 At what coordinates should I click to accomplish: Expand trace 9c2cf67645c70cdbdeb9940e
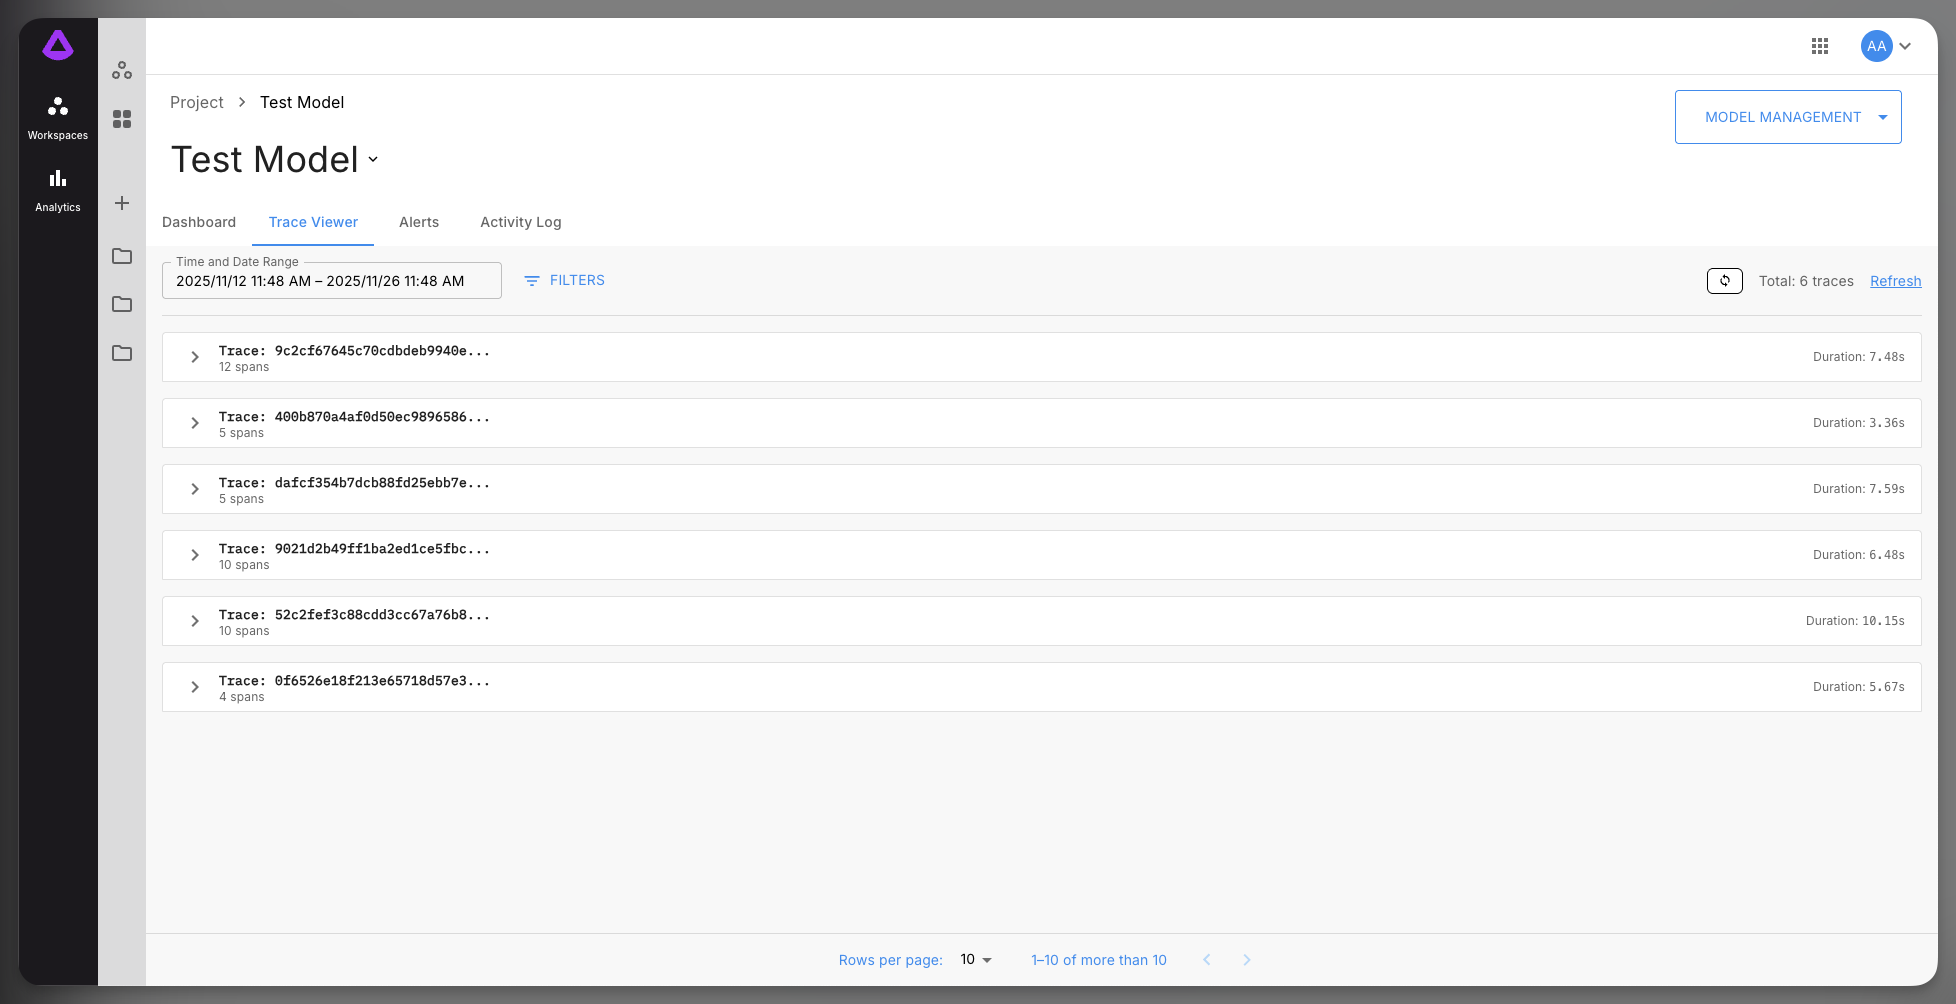pyautogui.click(x=195, y=357)
